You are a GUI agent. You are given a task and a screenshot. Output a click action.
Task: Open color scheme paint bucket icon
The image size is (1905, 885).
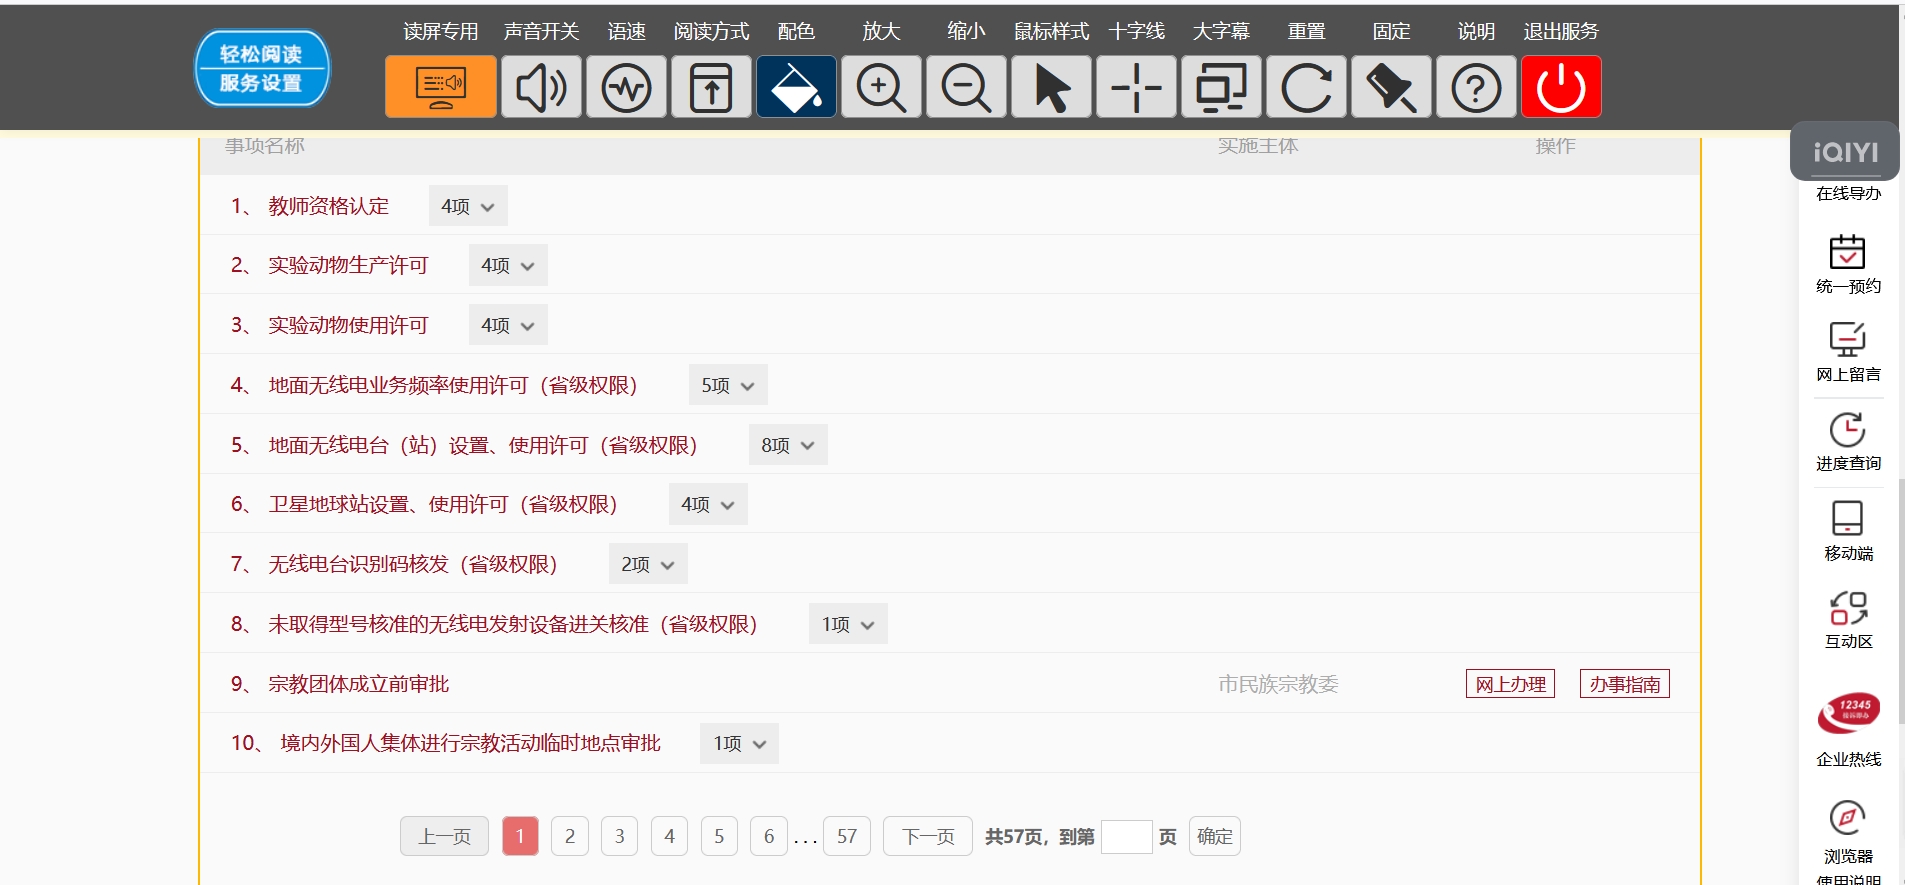(x=796, y=87)
